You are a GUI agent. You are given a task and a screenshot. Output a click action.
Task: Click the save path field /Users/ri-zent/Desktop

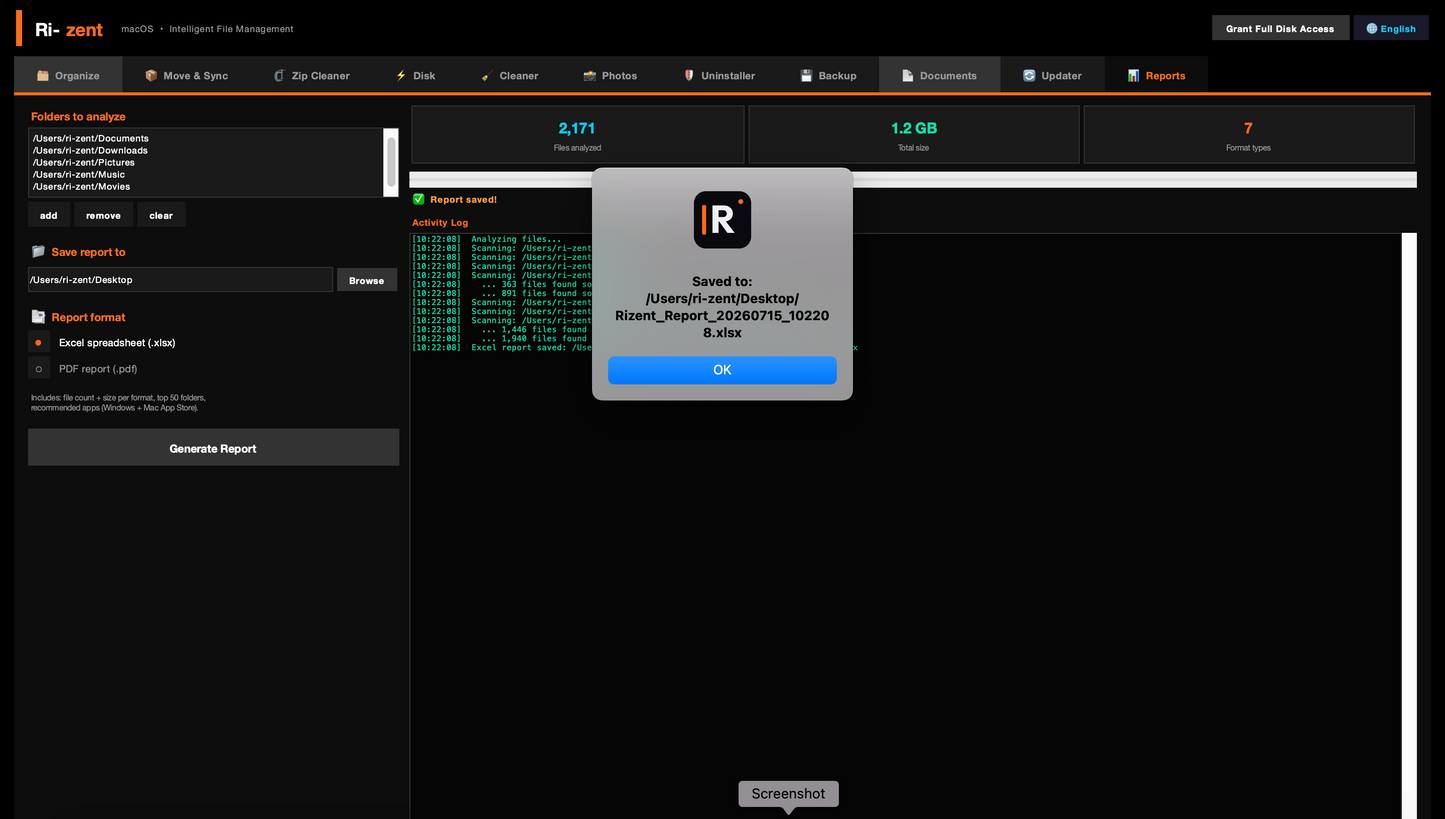(x=180, y=280)
